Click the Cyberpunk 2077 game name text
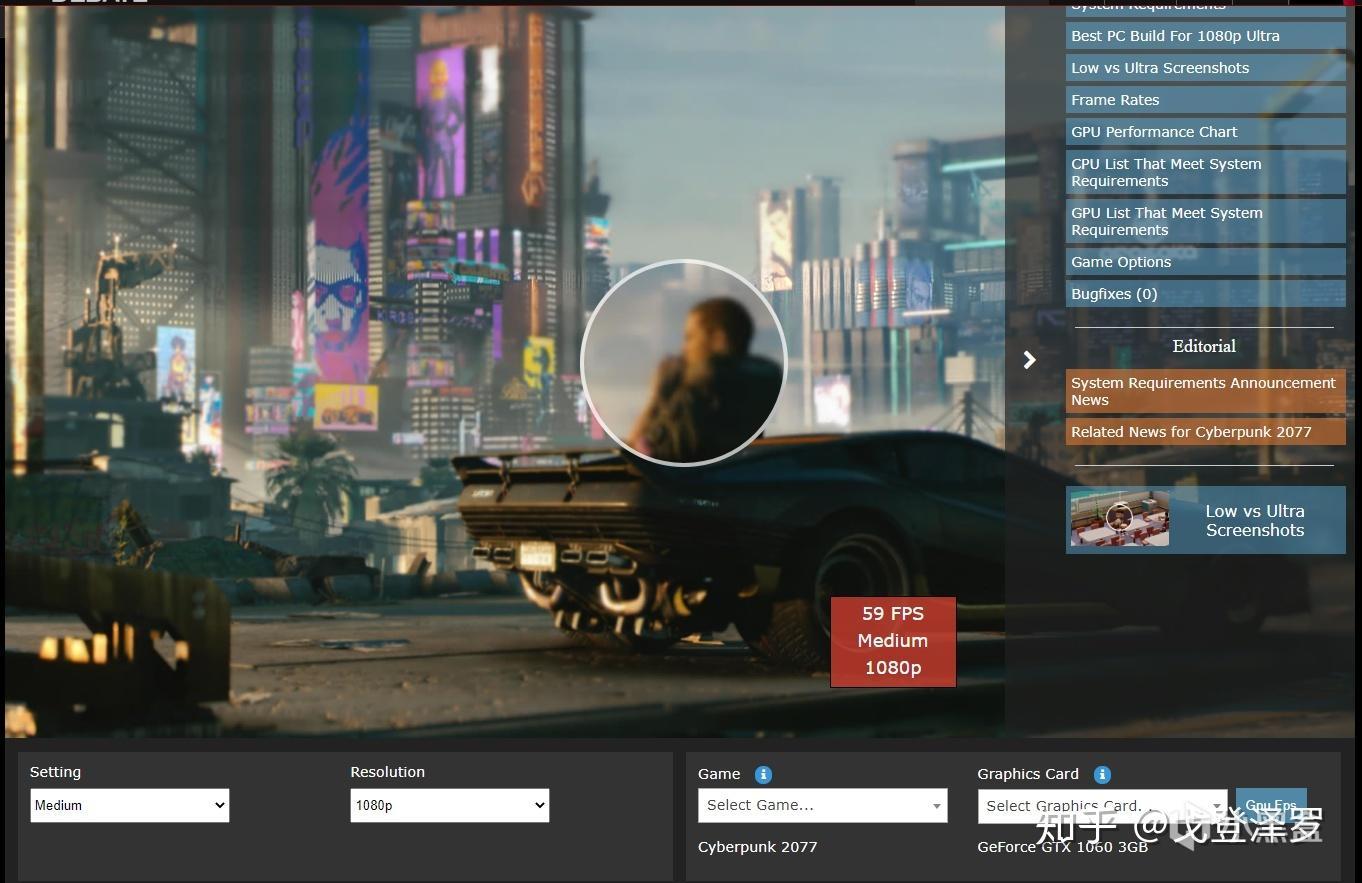Viewport: 1362px width, 883px height. pyautogui.click(x=757, y=847)
